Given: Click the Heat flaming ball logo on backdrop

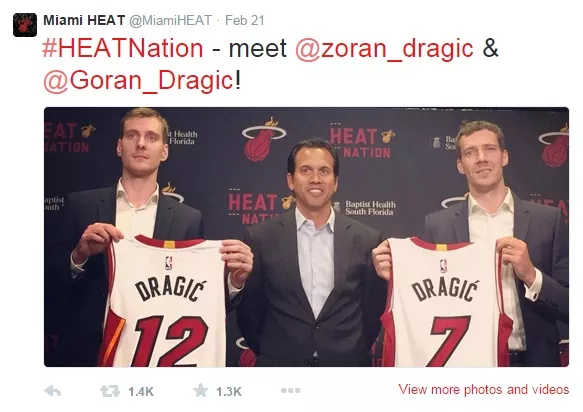Looking at the screenshot, I should pyautogui.click(x=264, y=139).
